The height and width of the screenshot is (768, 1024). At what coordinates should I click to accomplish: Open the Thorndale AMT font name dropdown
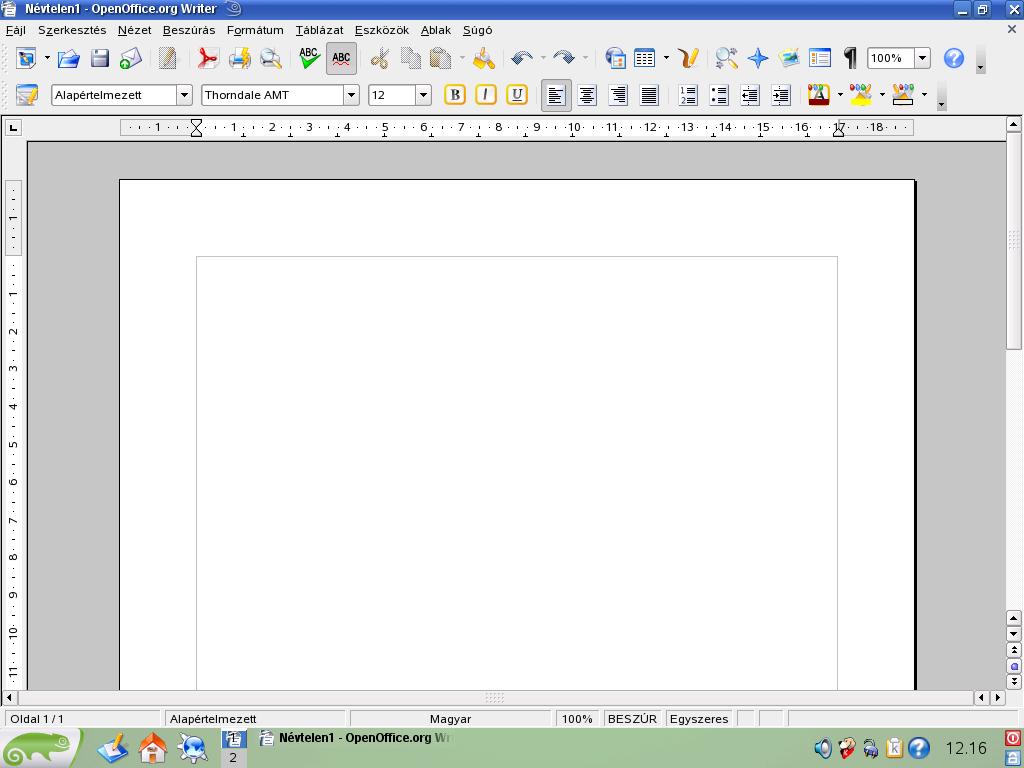pos(351,95)
